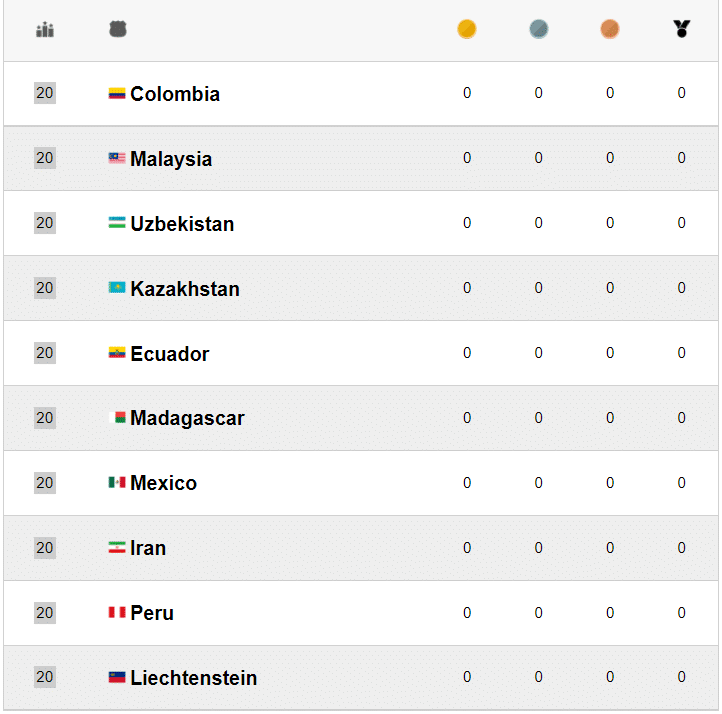The height and width of the screenshot is (714, 722).
Task: Click Malaysia's gold medal count
Action: (x=467, y=158)
